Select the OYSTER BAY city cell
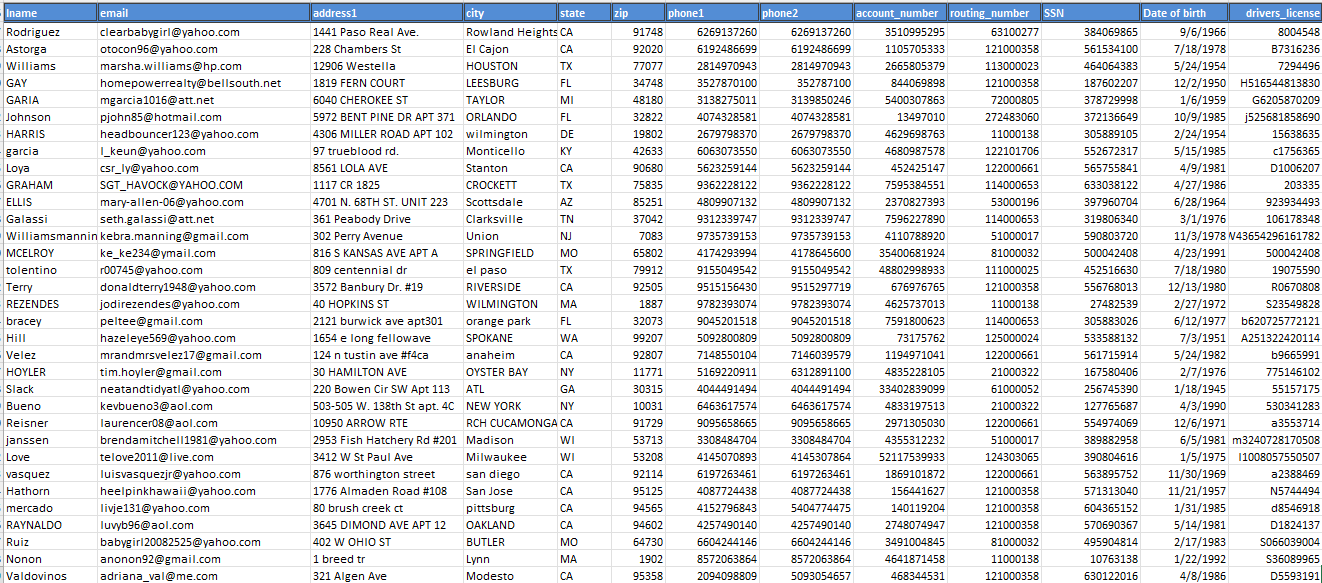This screenshot has height=583, width=1322. tap(510, 372)
